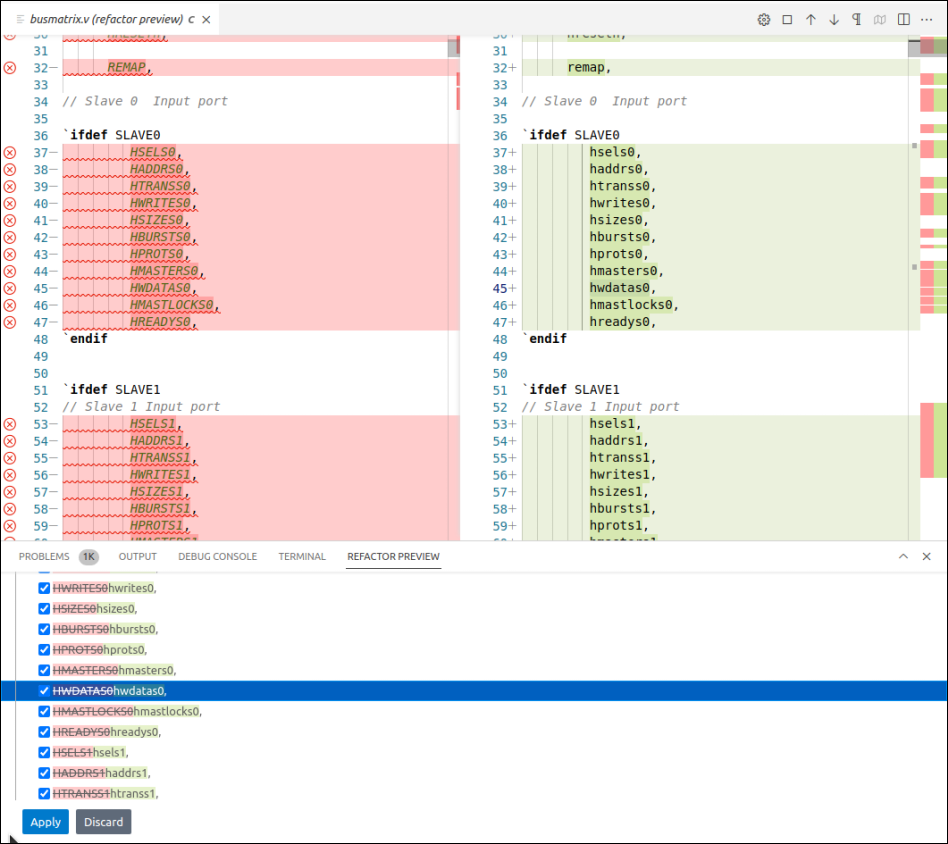The width and height of the screenshot is (948, 844).
Task: Open the PROBLEMS tab
Action: coord(43,556)
